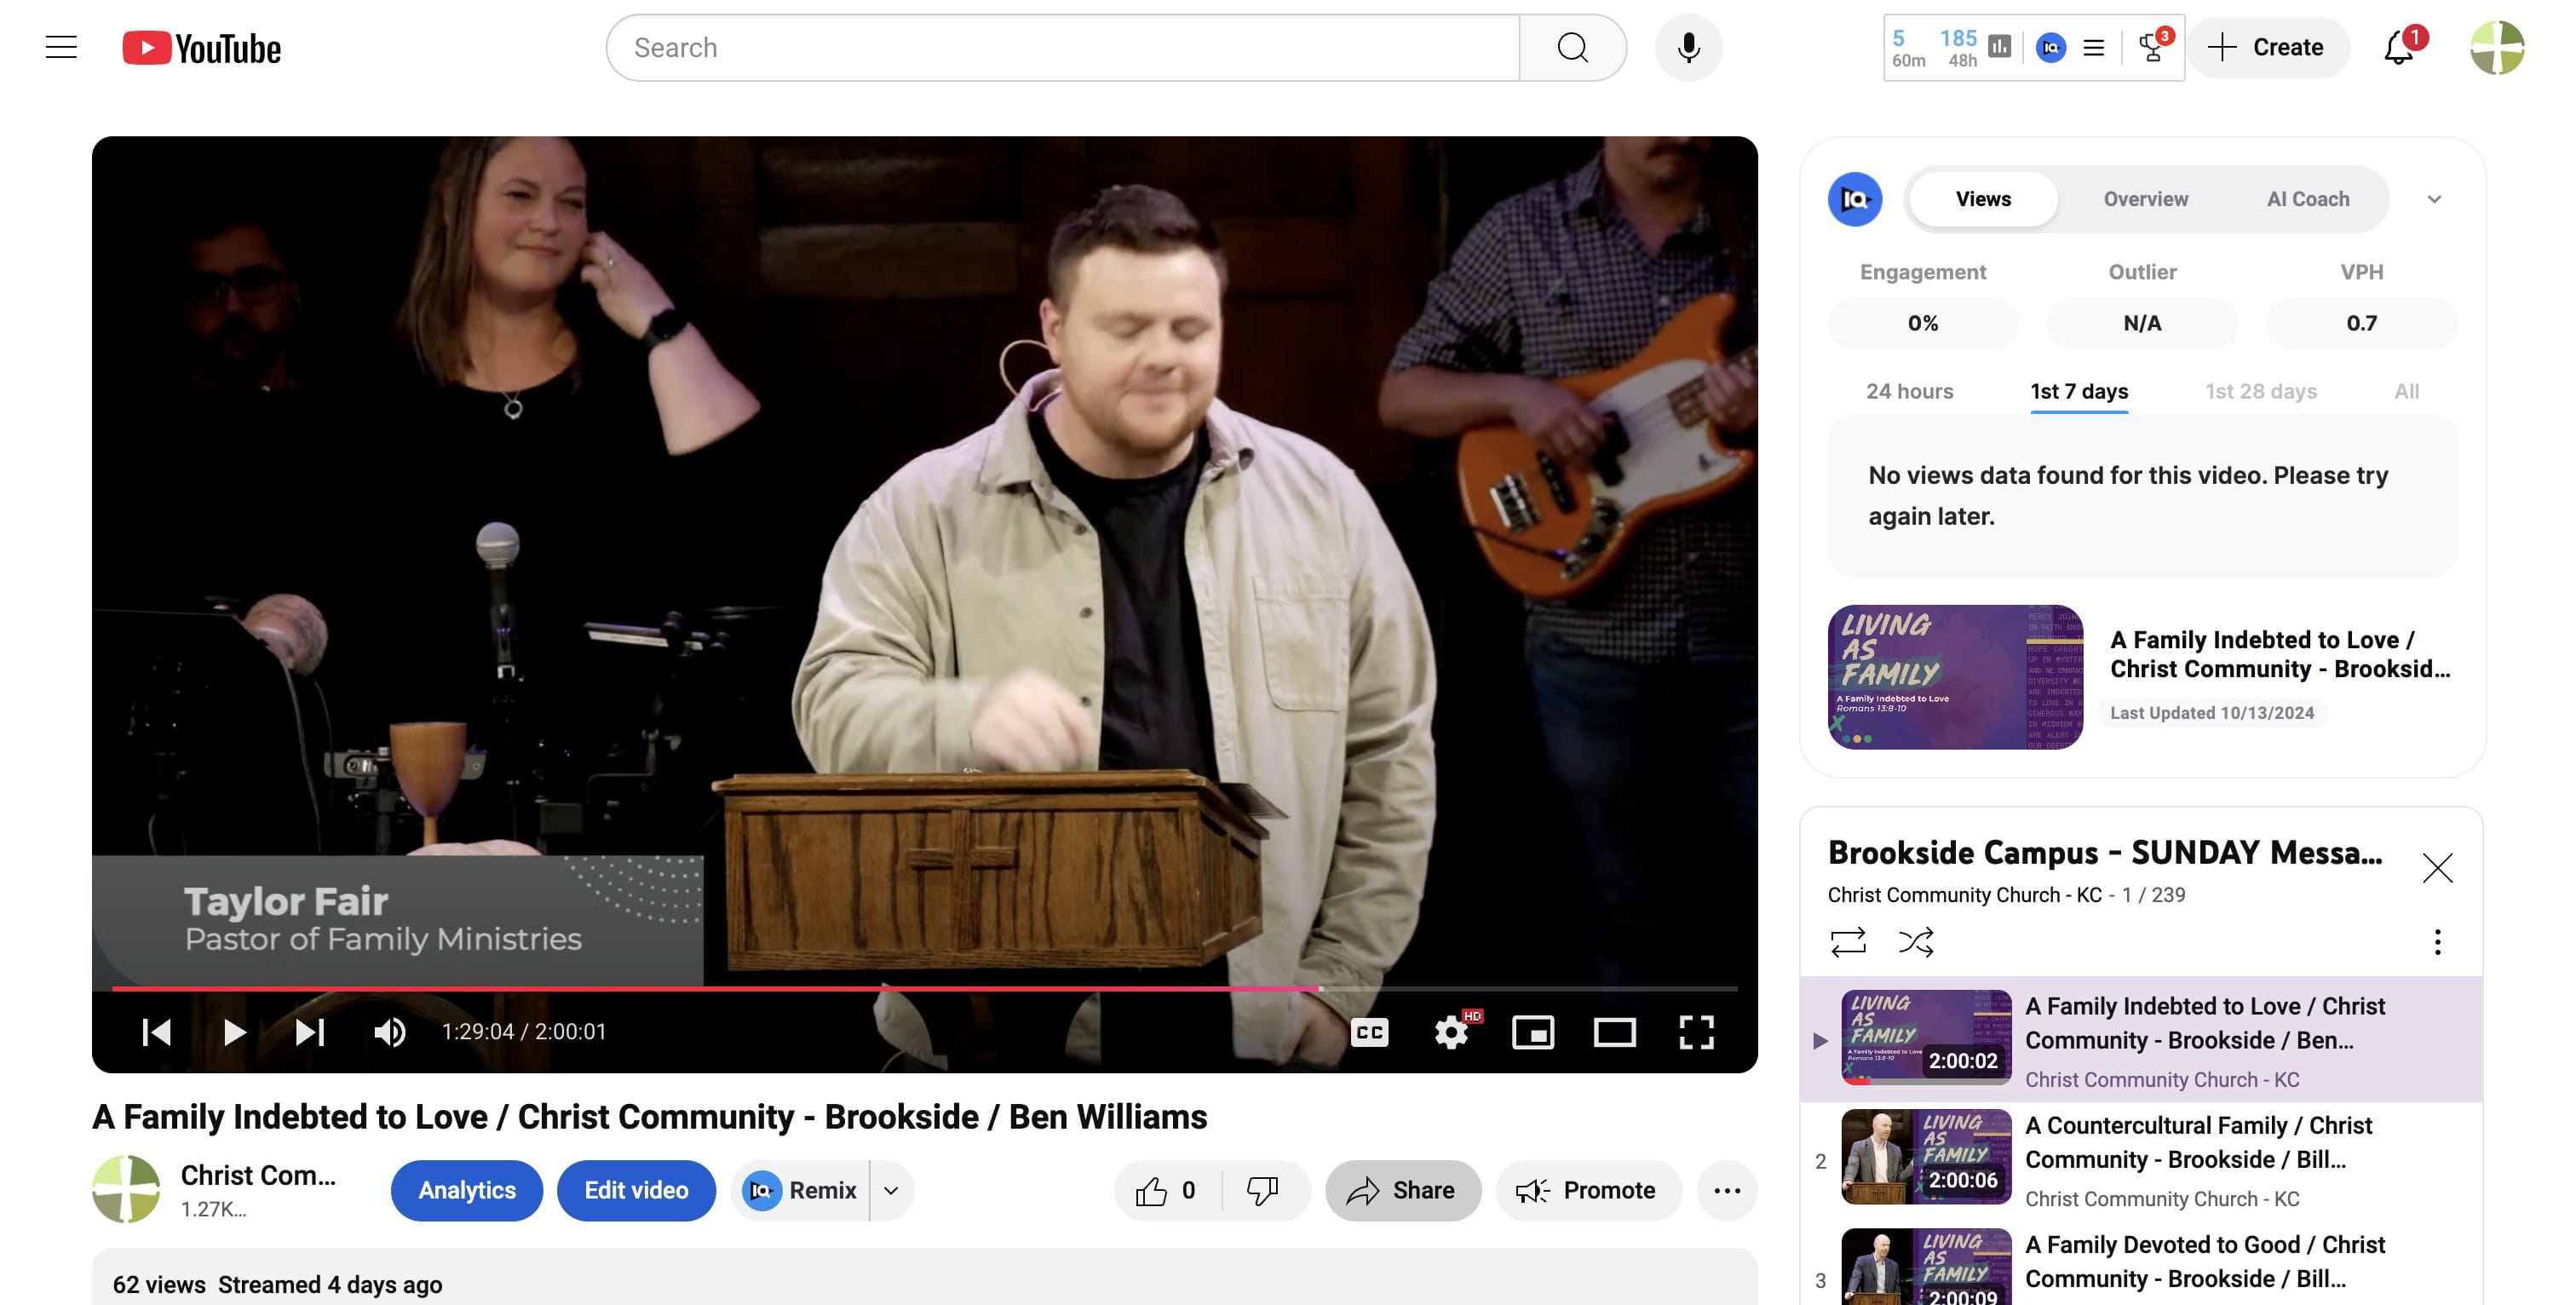Share this video
Image resolution: width=2576 pixels, height=1305 pixels.
coord(1402,1190)
